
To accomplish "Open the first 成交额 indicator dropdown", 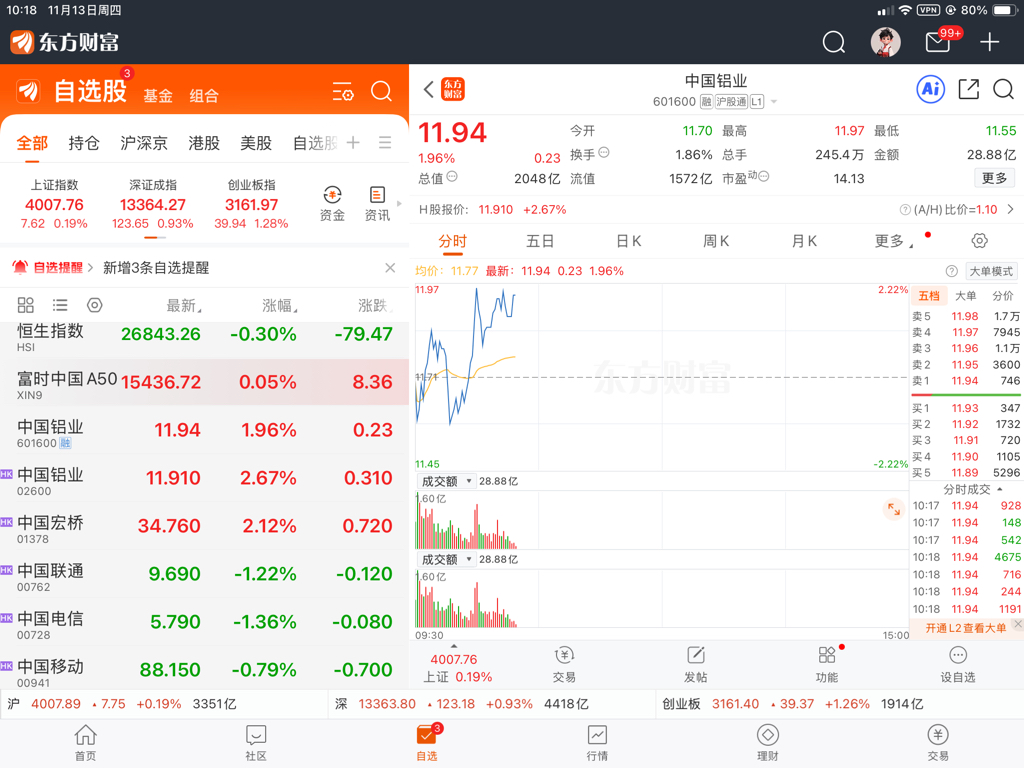I will [447, 481].
